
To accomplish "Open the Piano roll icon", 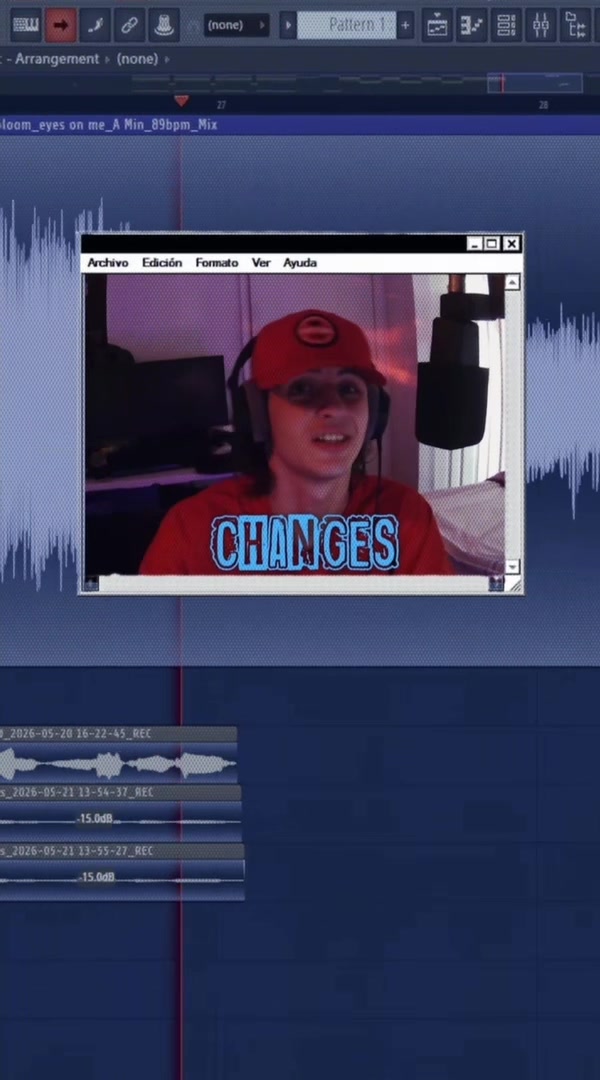I will (x=472, y=25).
